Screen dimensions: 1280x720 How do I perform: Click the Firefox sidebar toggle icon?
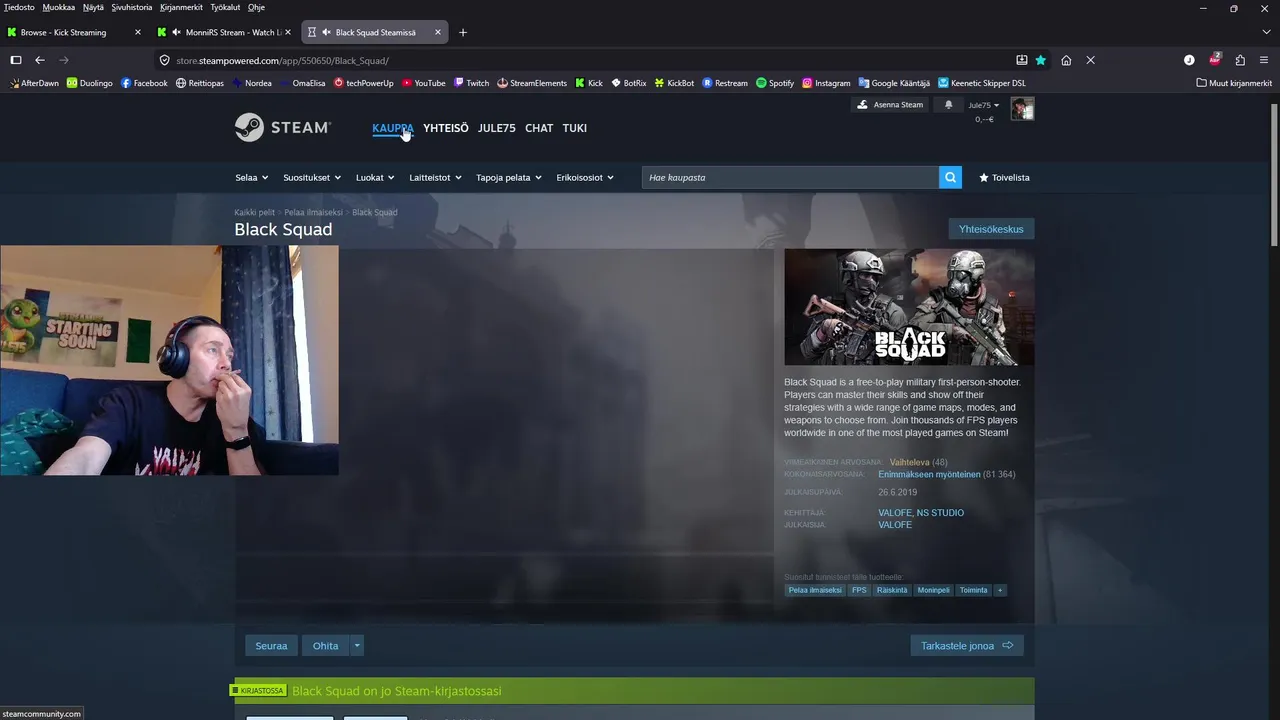(x=16, y=60)
